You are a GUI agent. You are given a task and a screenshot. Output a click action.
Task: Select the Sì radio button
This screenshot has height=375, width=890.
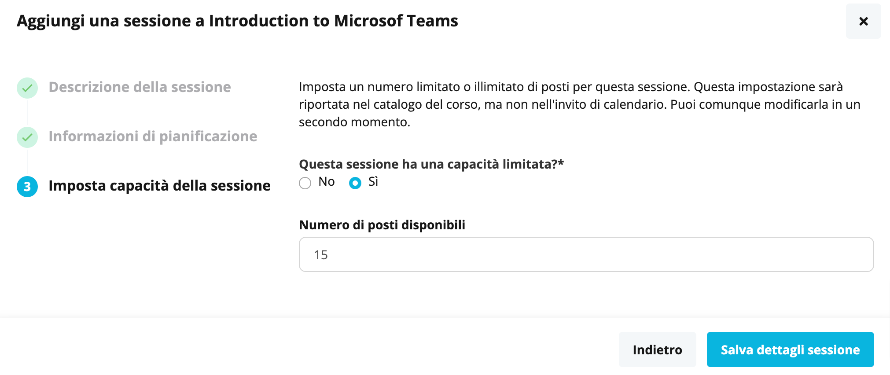[355, 183]
